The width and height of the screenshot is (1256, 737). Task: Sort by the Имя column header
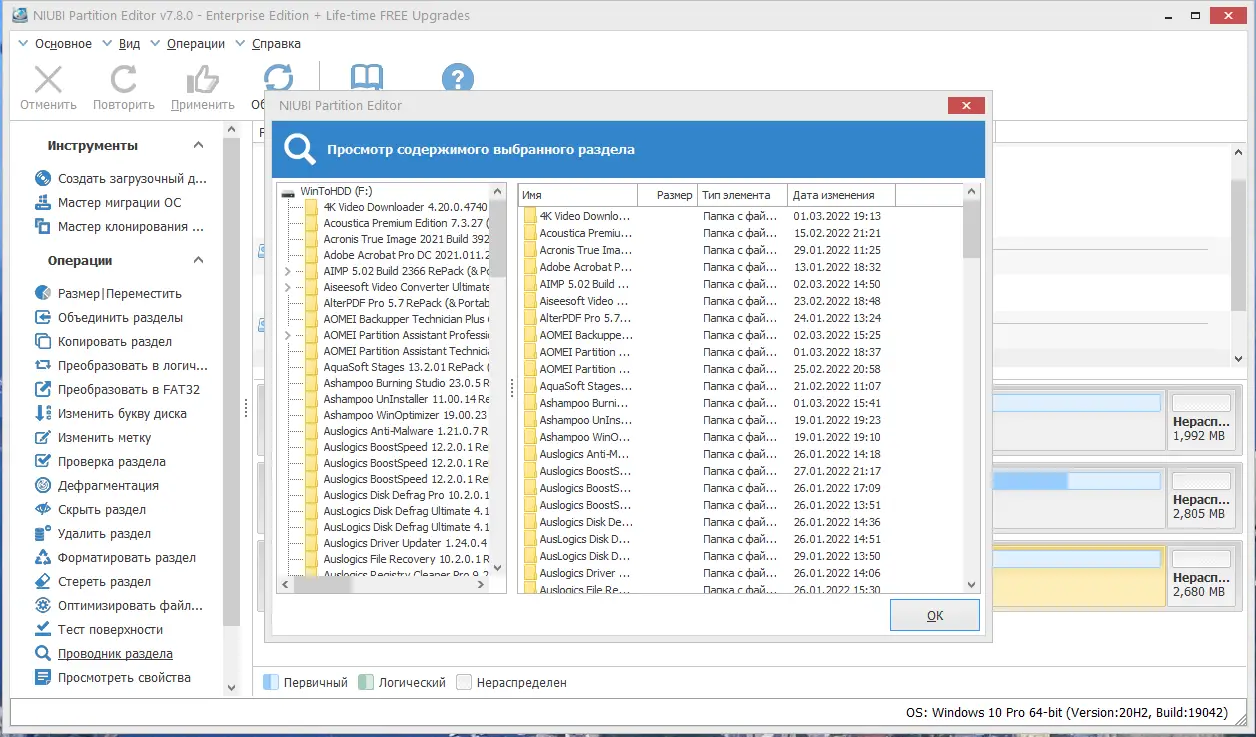(577, 195)
